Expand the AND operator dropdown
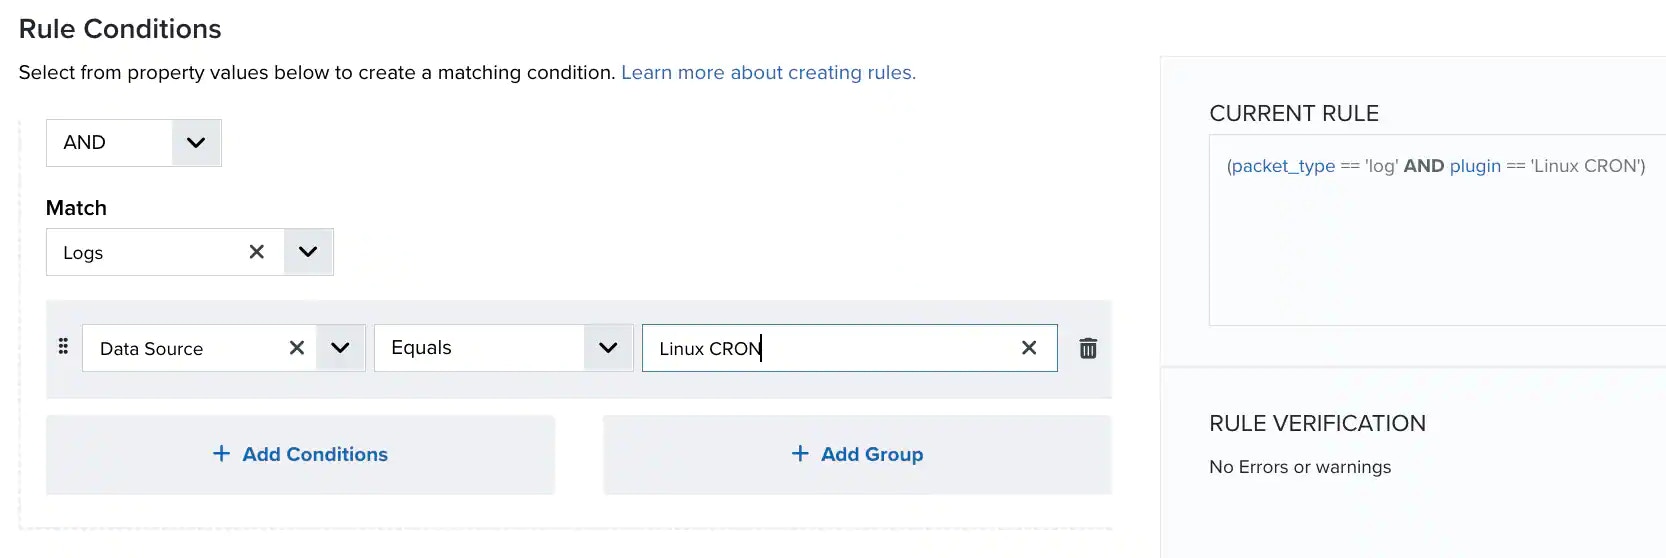 click(196, 143)
